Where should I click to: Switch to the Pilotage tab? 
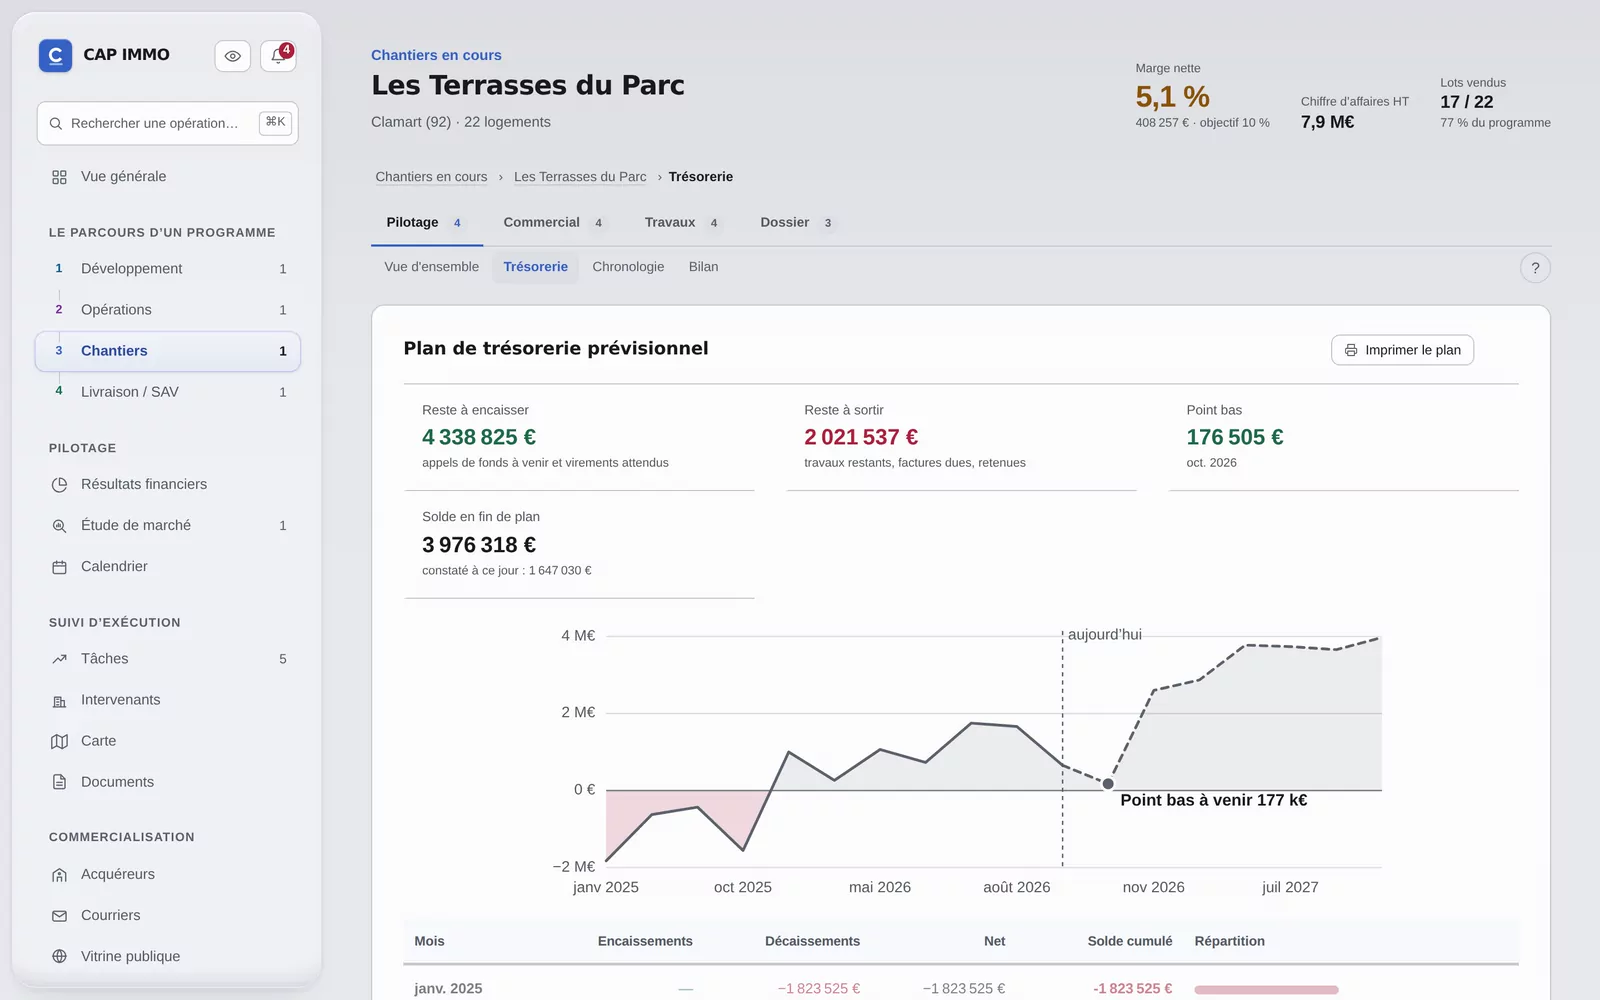(426, 223)
